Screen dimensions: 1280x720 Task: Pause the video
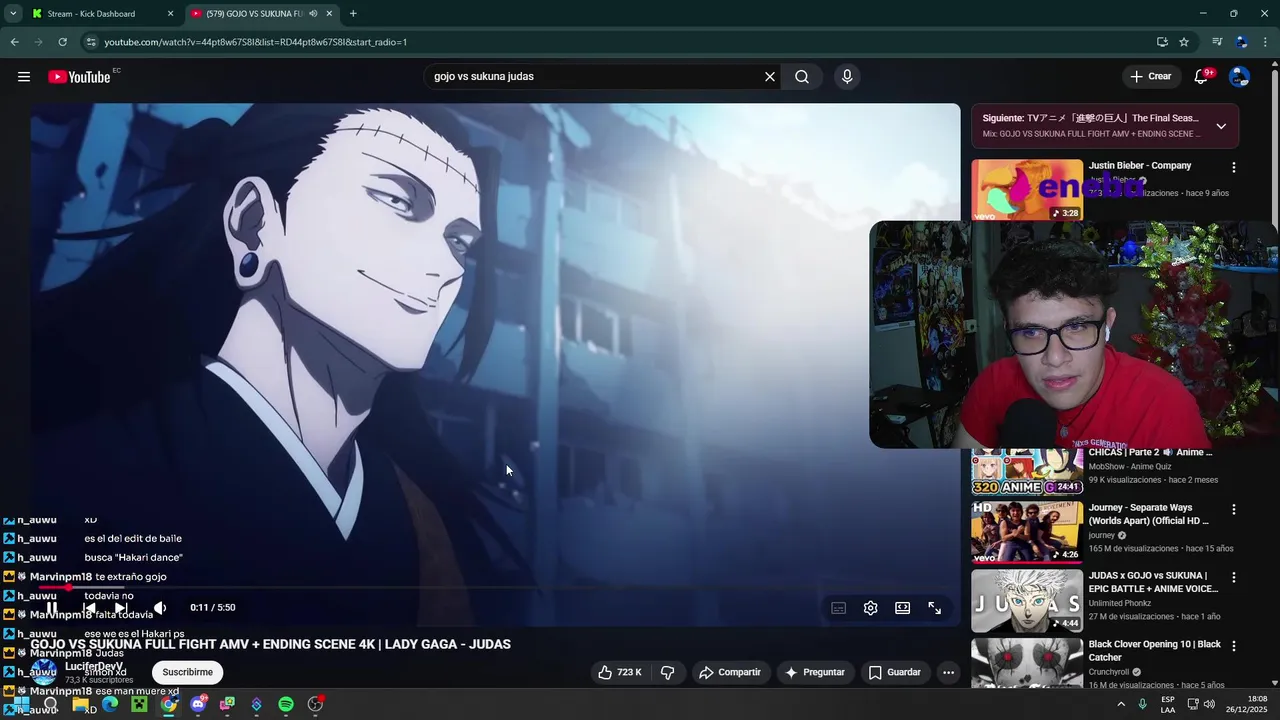click(52, 608)
